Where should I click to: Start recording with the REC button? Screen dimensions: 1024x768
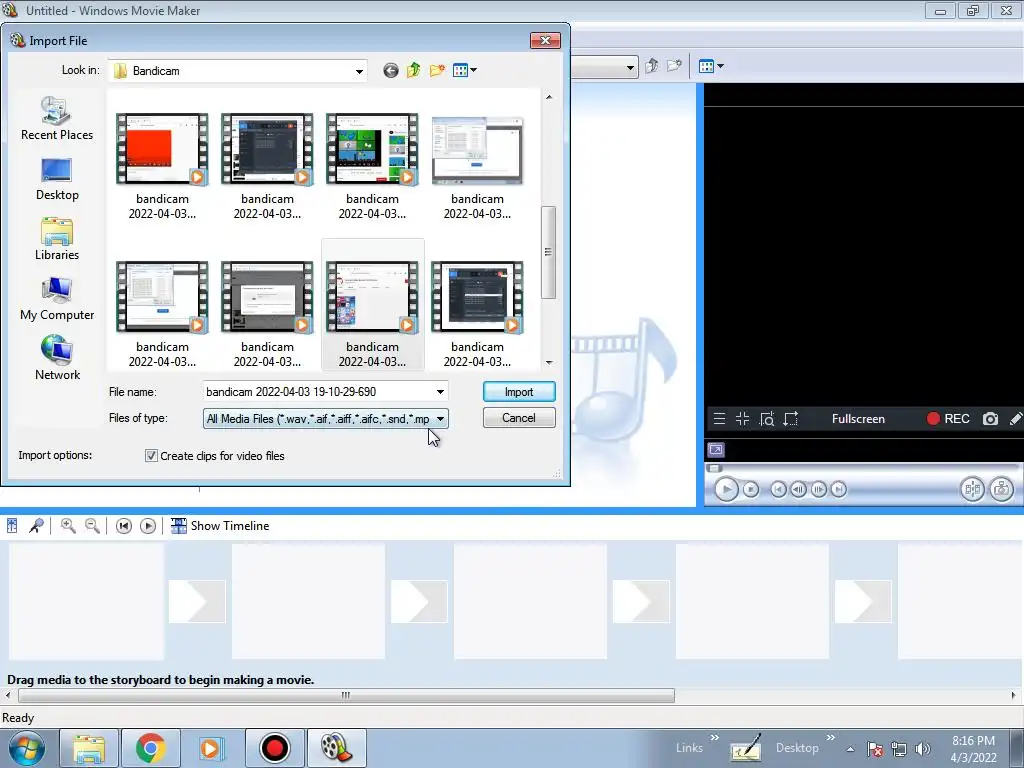[x=948, y=419]
